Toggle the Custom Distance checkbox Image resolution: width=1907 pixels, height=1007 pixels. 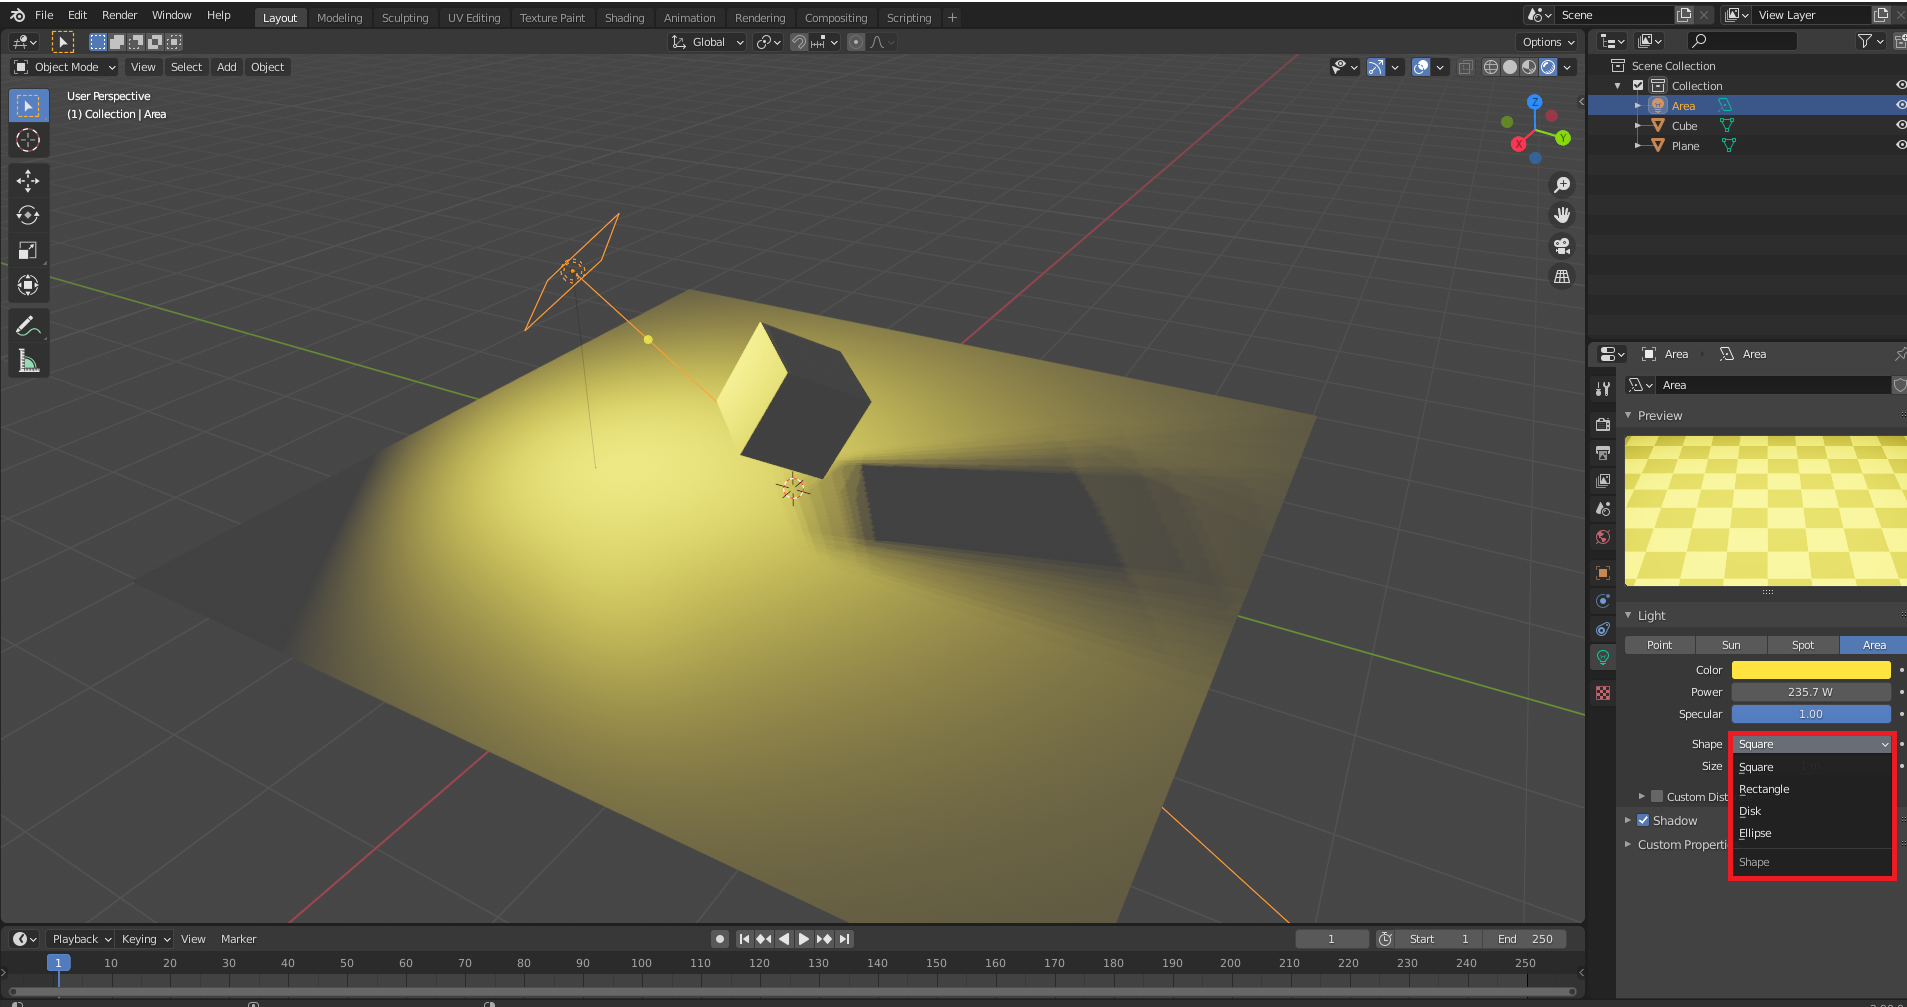[x=1657, y=797]
